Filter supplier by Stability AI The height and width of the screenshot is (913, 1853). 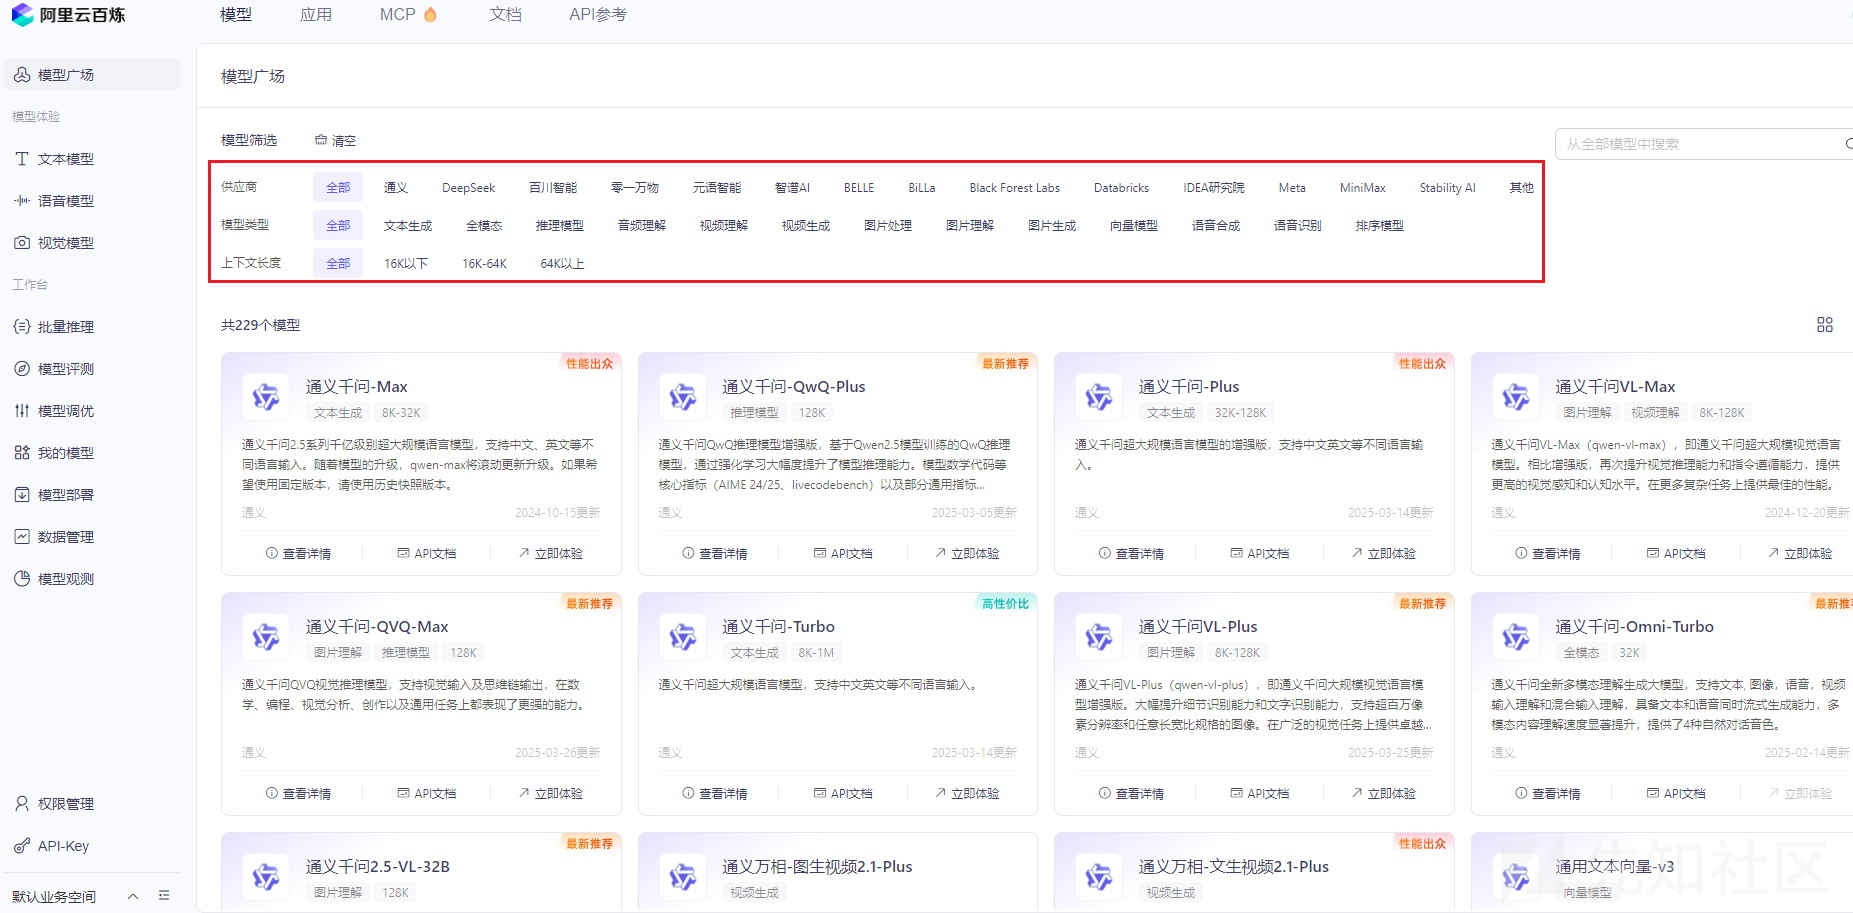point(1447,188)
